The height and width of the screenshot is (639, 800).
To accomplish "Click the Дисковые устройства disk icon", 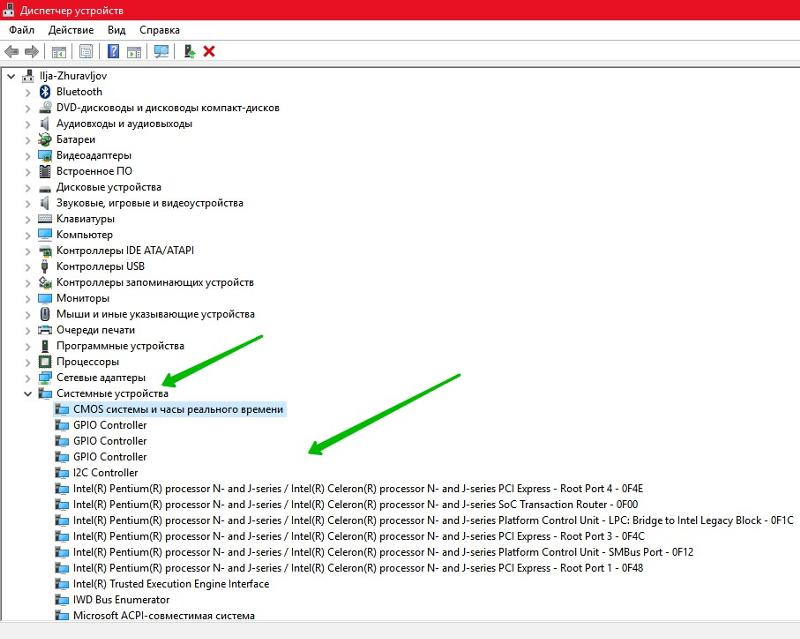I will (x=45, y=188).
